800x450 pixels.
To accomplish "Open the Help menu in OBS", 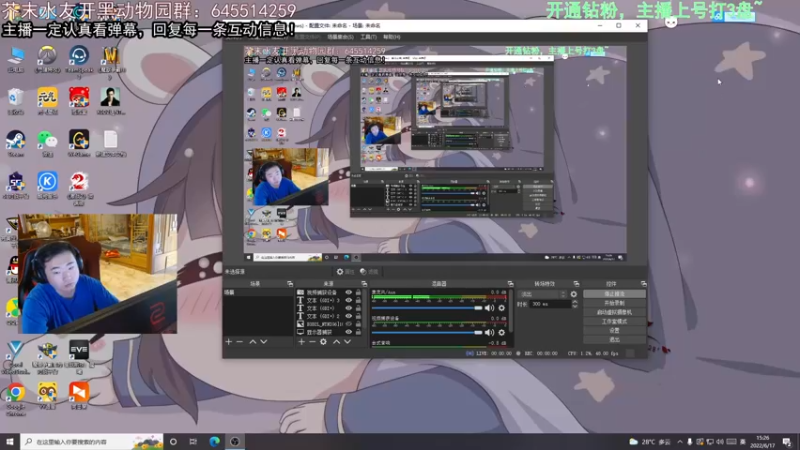I will (x=392, y=37).
